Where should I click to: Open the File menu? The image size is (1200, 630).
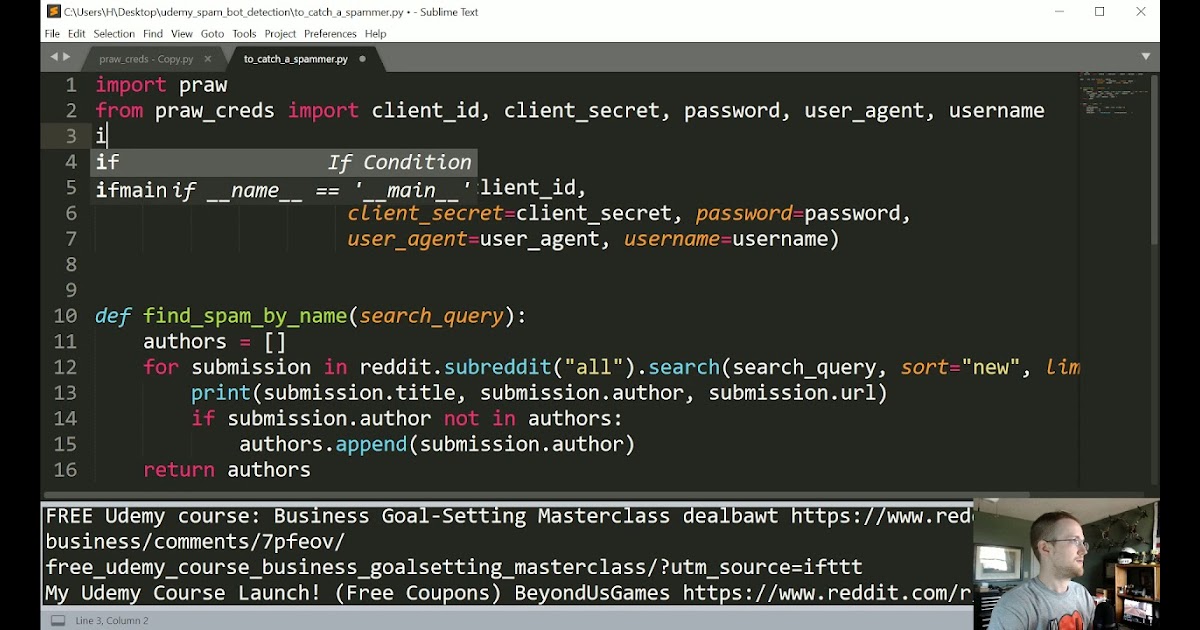tap(52, 33)
